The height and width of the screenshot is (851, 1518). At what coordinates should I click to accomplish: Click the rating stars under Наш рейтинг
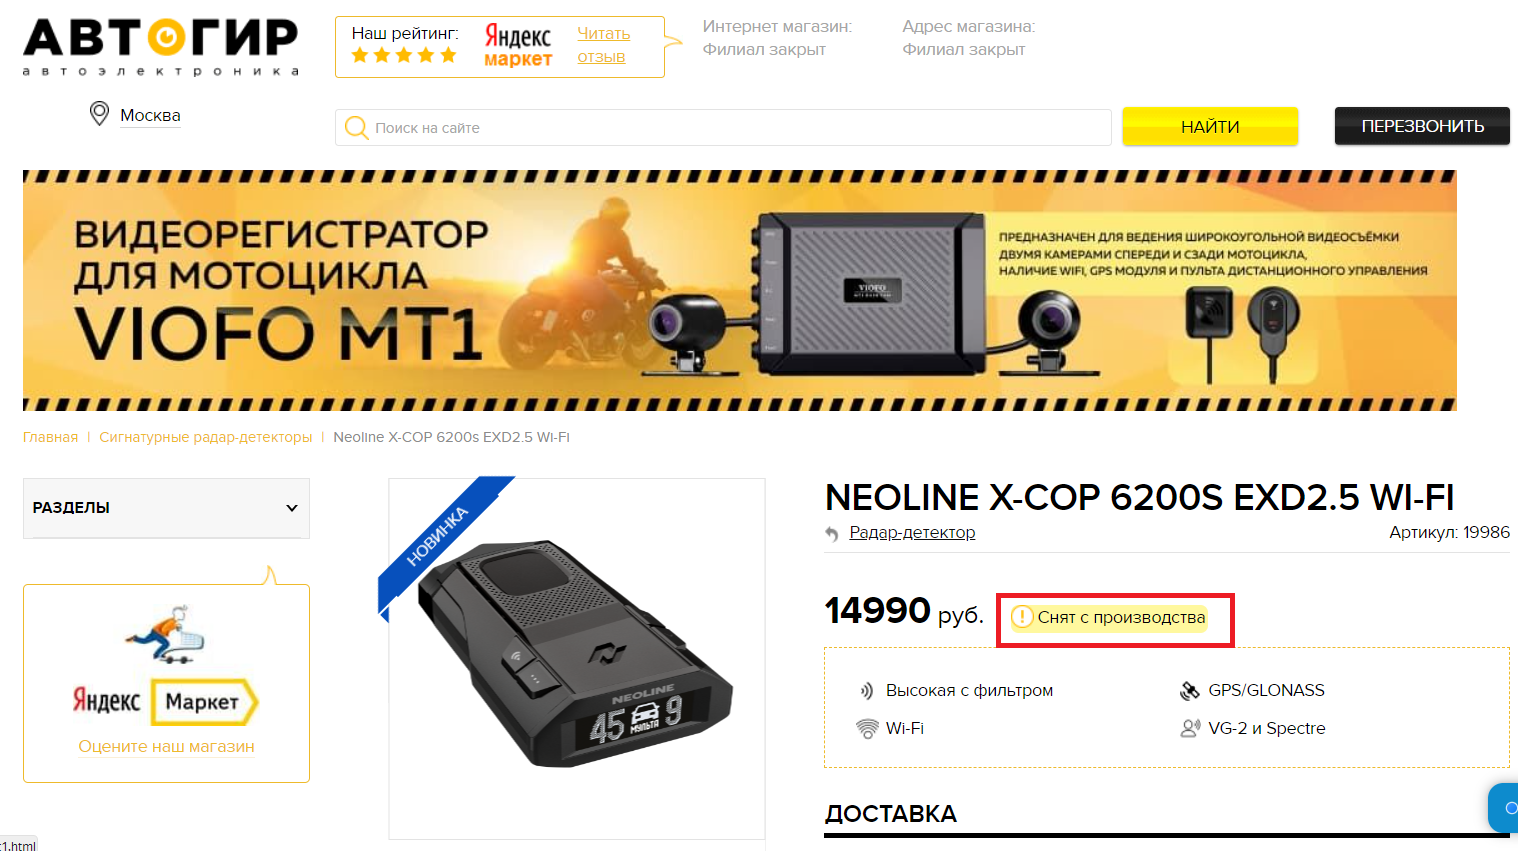pyautogui.click(x=404, y=55)
